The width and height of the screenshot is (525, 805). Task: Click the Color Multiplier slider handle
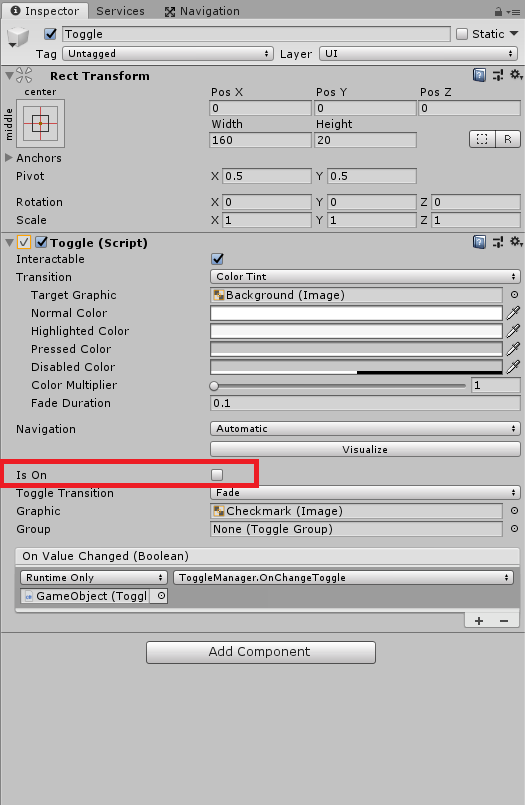214,386
